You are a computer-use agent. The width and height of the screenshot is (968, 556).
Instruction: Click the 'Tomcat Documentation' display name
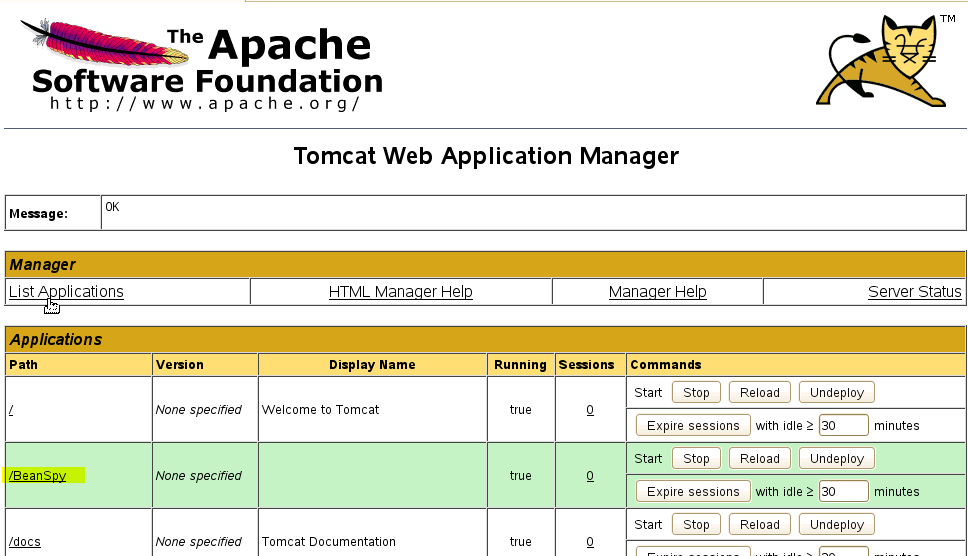tap(328, 541)
